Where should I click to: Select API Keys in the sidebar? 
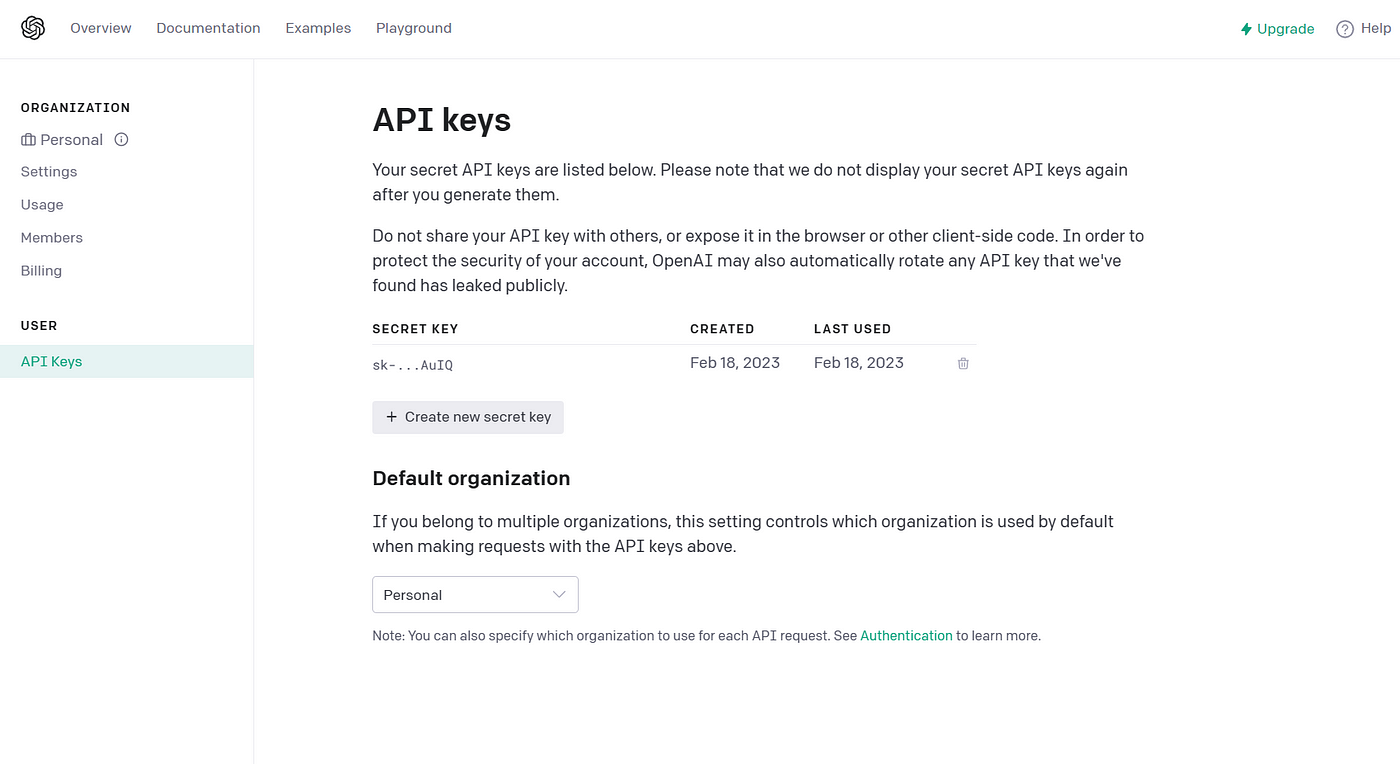(126, 362)
